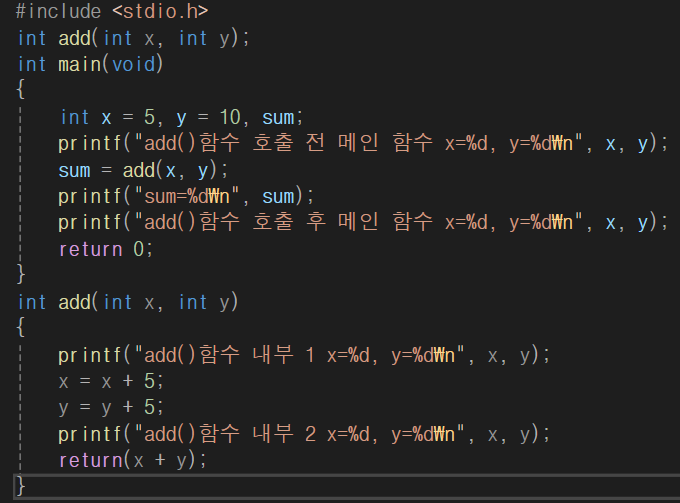The image size is (680, 503).
Task: Click the printf line with 내부 1
Action: tap(304, 355)
